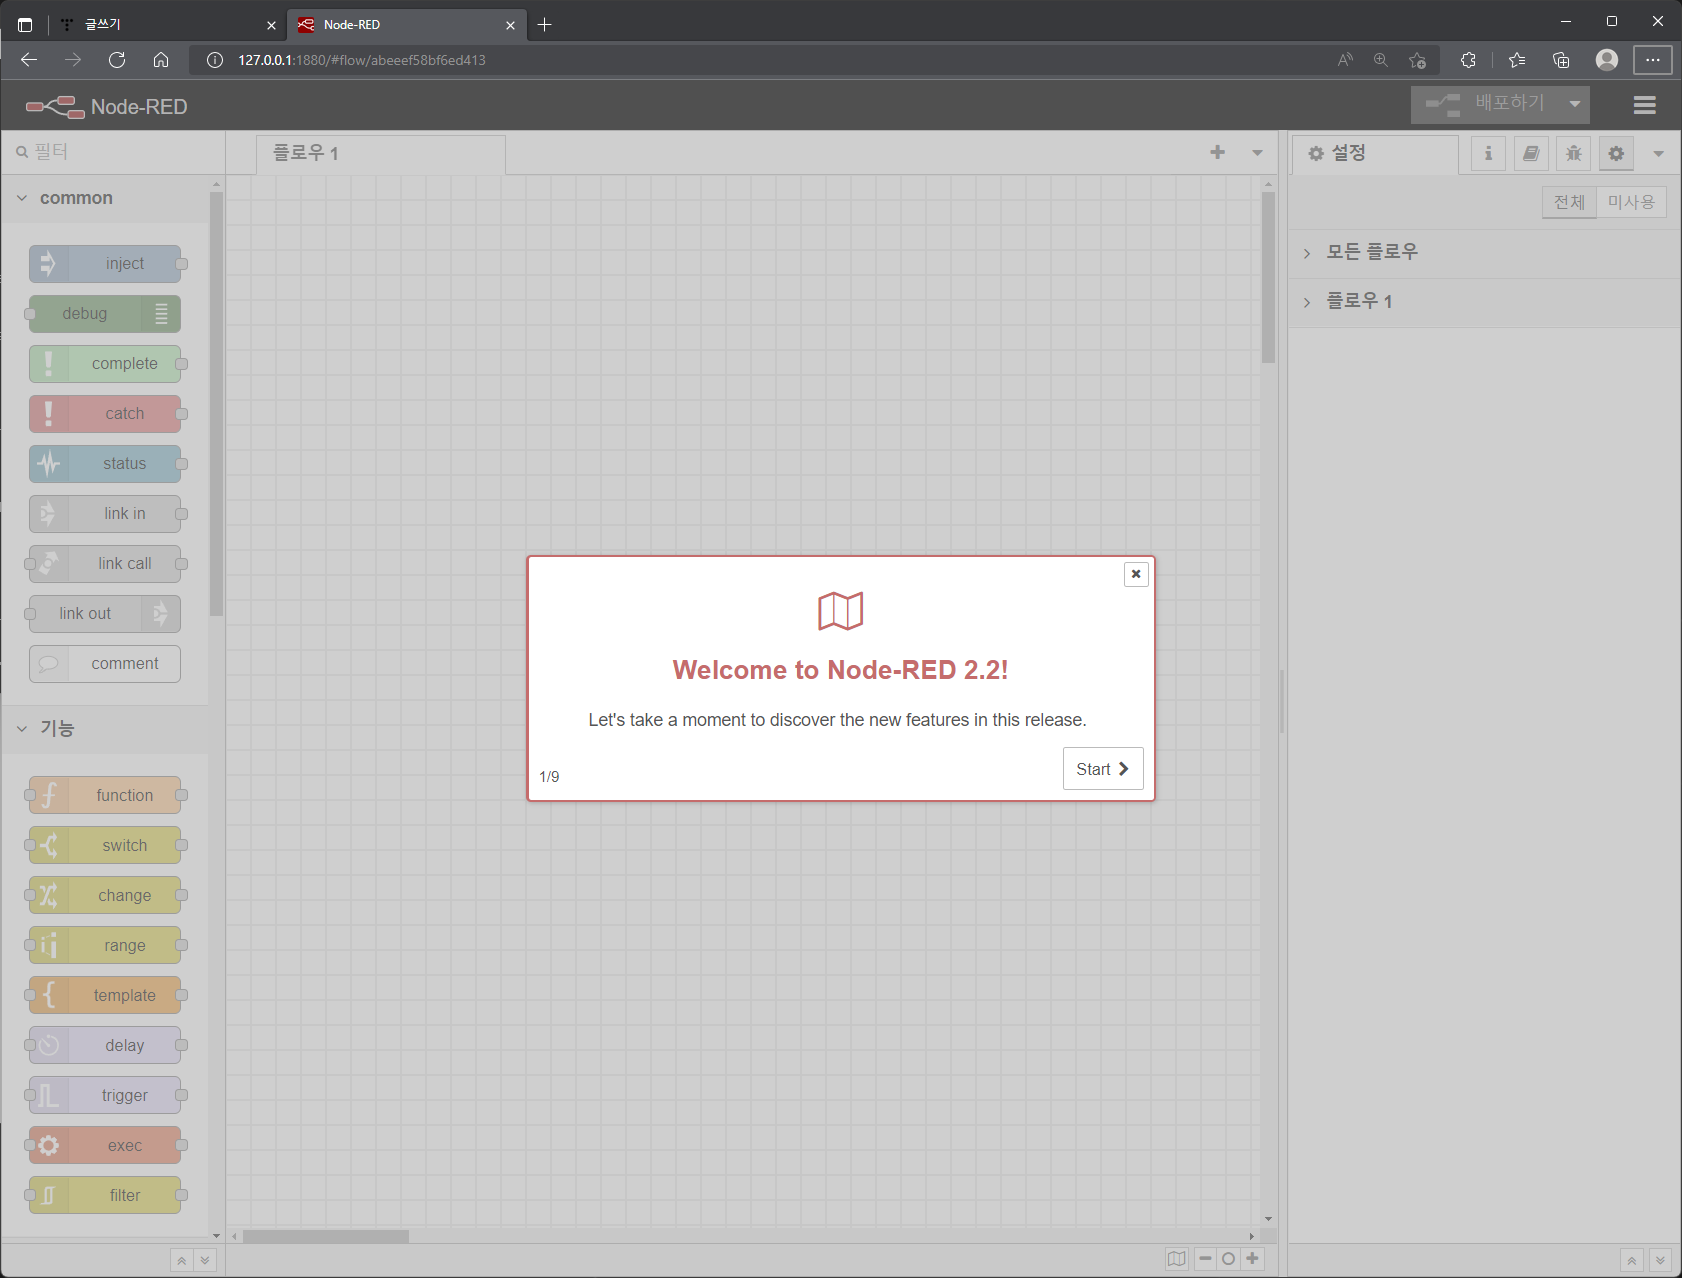Click the canvas horizontal scrollbar thumb

tap(326, 1237)
